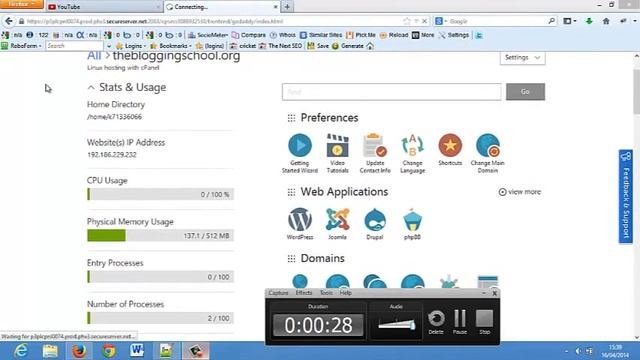Click the browser address bar
The width and height of the screenshot is (640, 360).
(x=212, y=21)
